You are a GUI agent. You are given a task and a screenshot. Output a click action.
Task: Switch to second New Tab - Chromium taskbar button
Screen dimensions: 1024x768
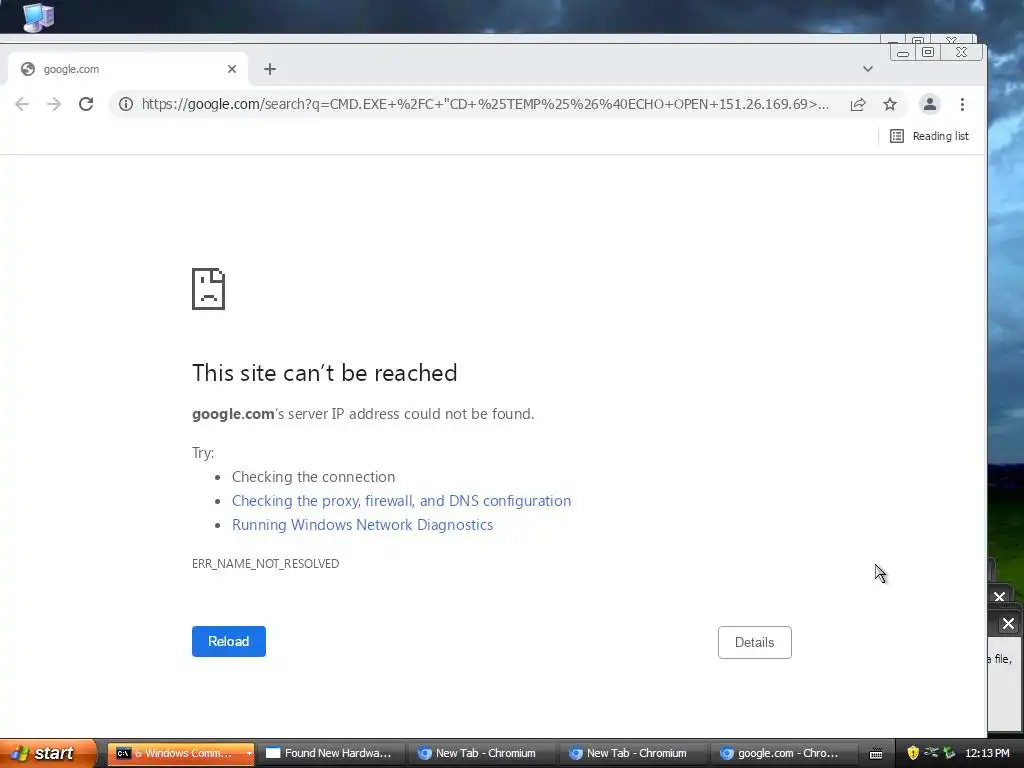pyautogui.click(x=632, y=753)
